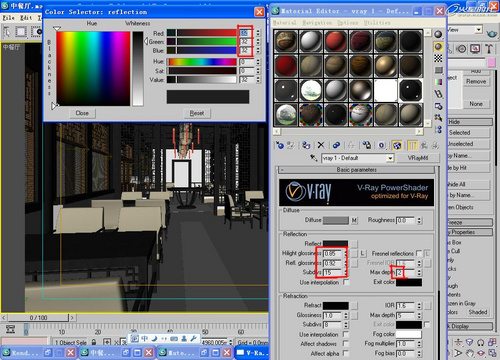Click the Make Material Copy icon
500x360 pixels.
pos(336,145)
